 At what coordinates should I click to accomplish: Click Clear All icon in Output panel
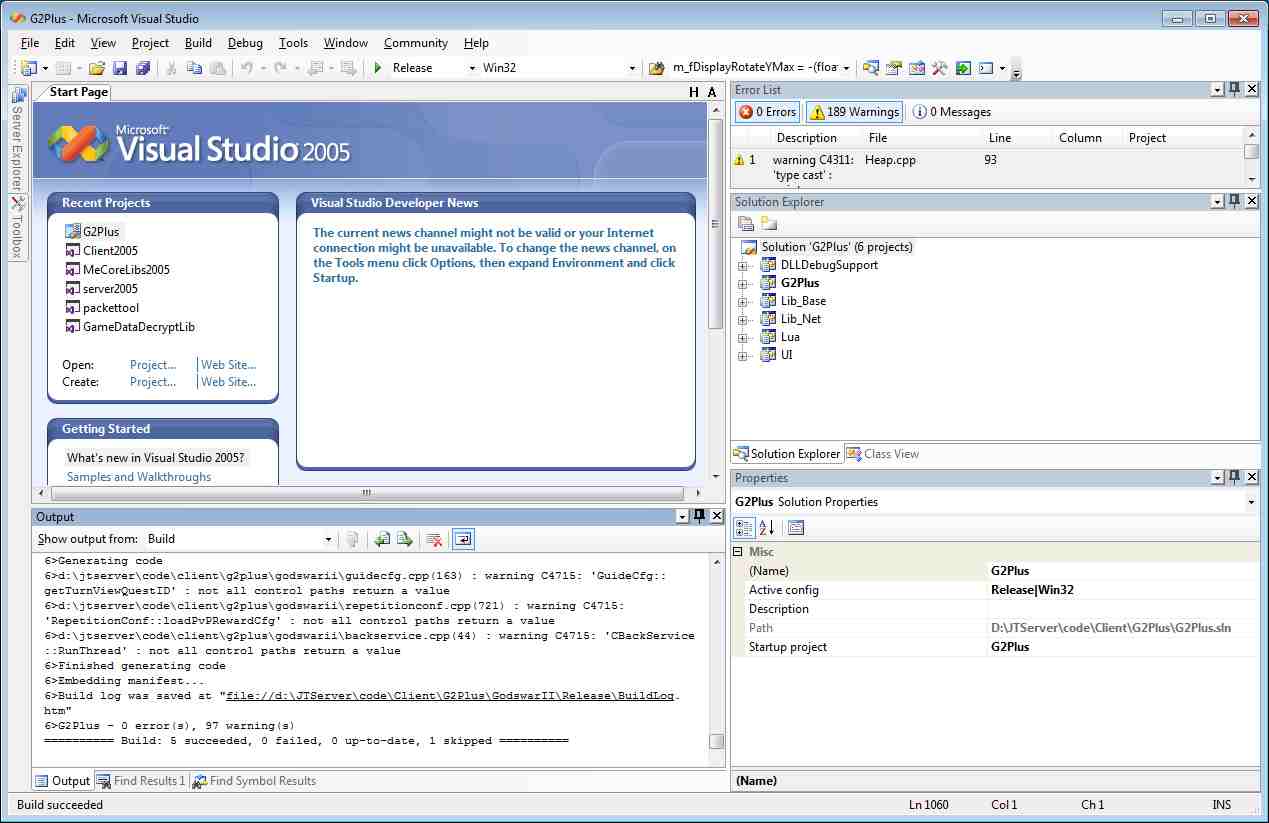click(434, 539)
